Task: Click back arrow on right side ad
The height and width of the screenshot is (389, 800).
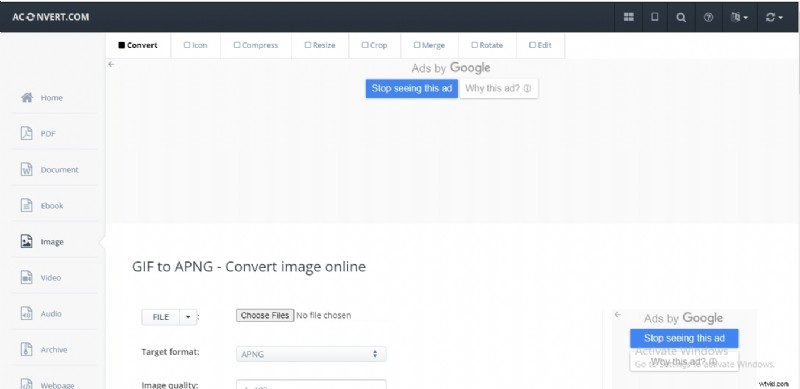Action: point(618,314)
